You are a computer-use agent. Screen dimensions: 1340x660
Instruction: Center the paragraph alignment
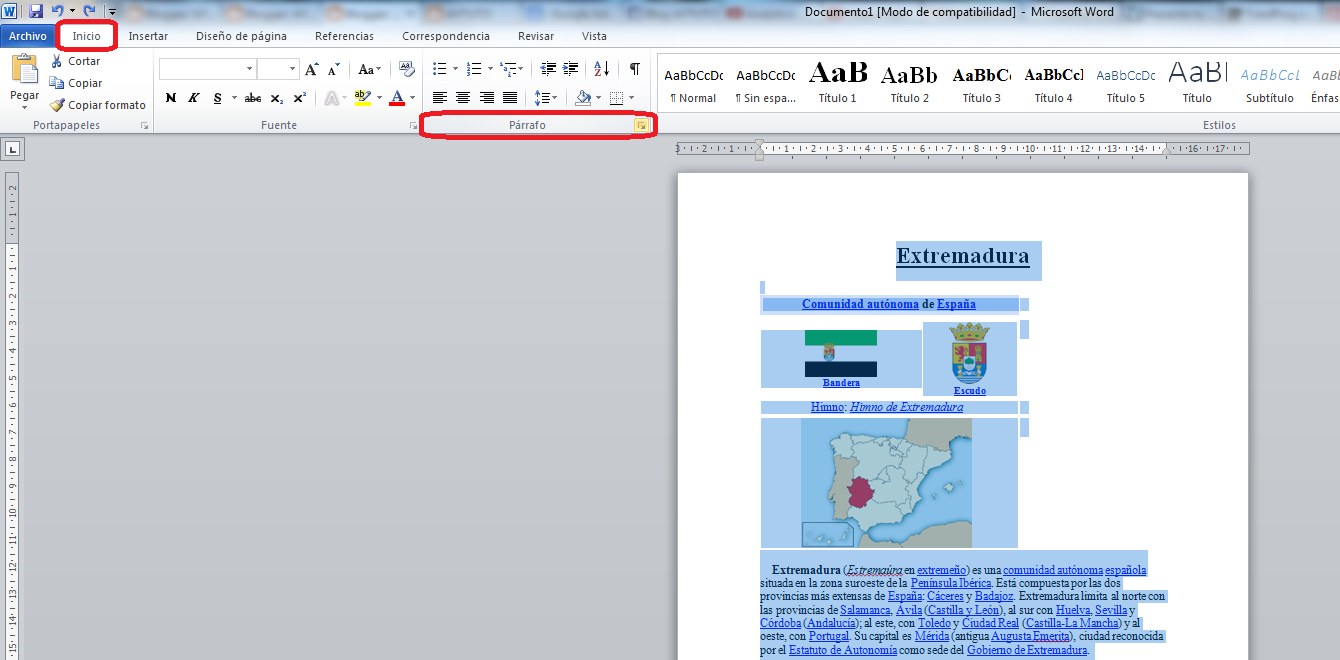462,97
